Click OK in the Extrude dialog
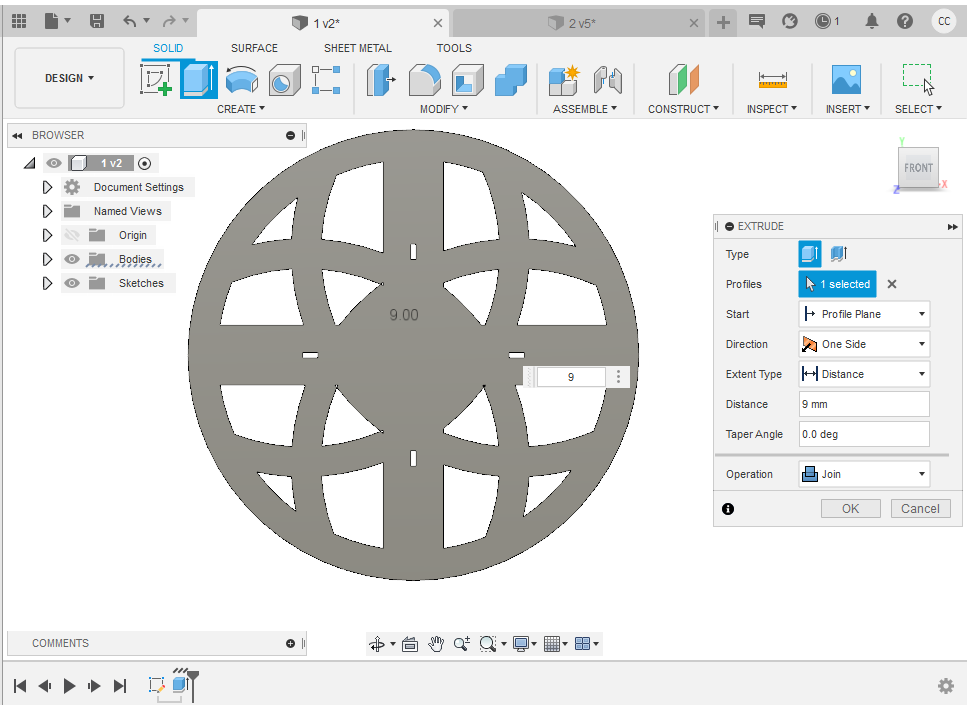 [x=850, y=508]
